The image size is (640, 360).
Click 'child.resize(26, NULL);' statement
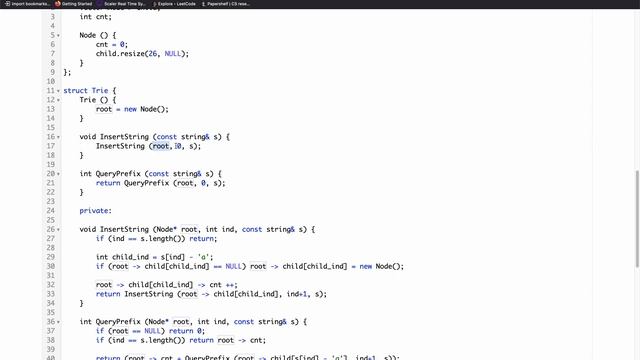(x=142, y=53)
